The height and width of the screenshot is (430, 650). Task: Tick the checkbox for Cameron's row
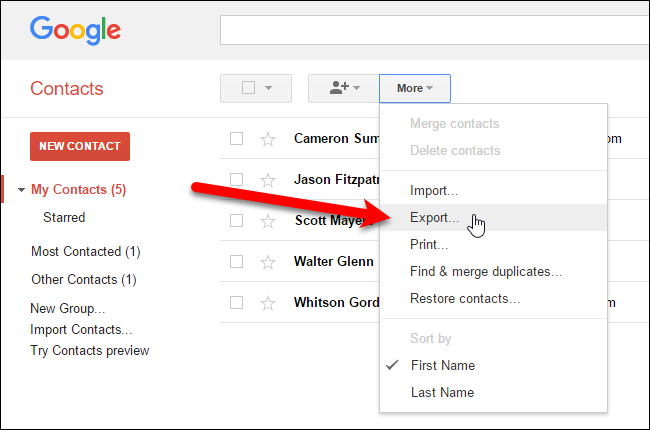[237, 139]
